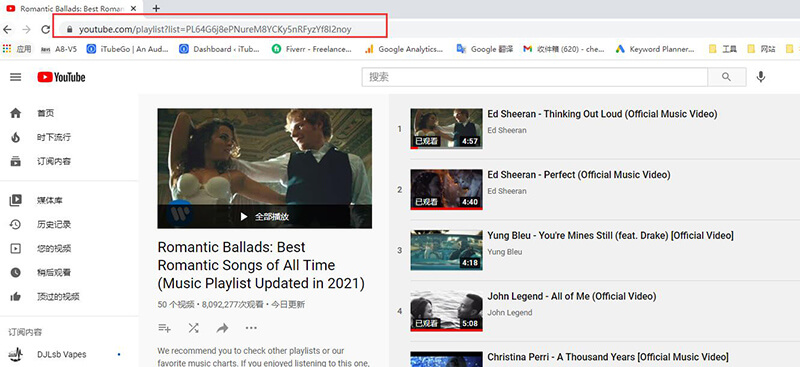800x367 pixels.
Task: Open Gmail inbox (620) bookmark
Action: click(564, 49)
